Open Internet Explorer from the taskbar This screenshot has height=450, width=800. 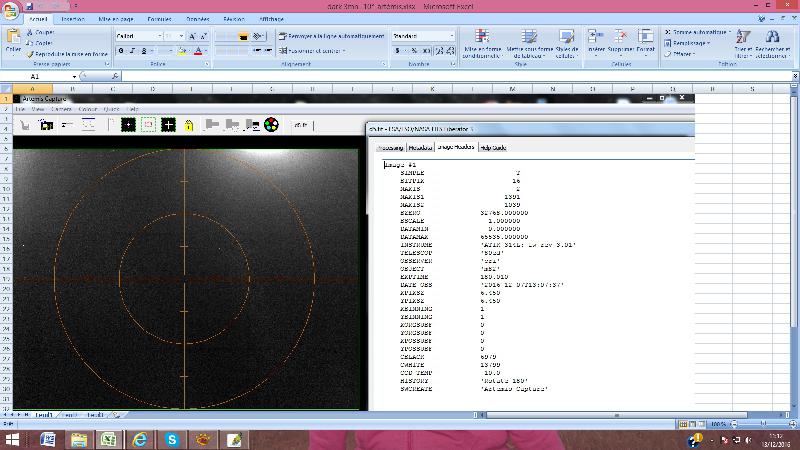(x=139, y=439)
